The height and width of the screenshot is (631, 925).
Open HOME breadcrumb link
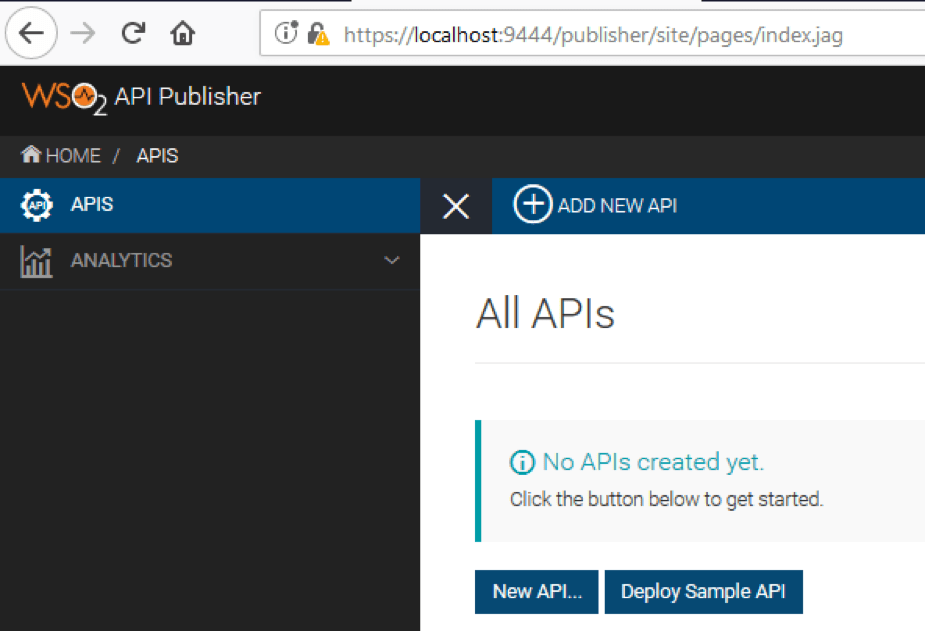click(73, 156)
